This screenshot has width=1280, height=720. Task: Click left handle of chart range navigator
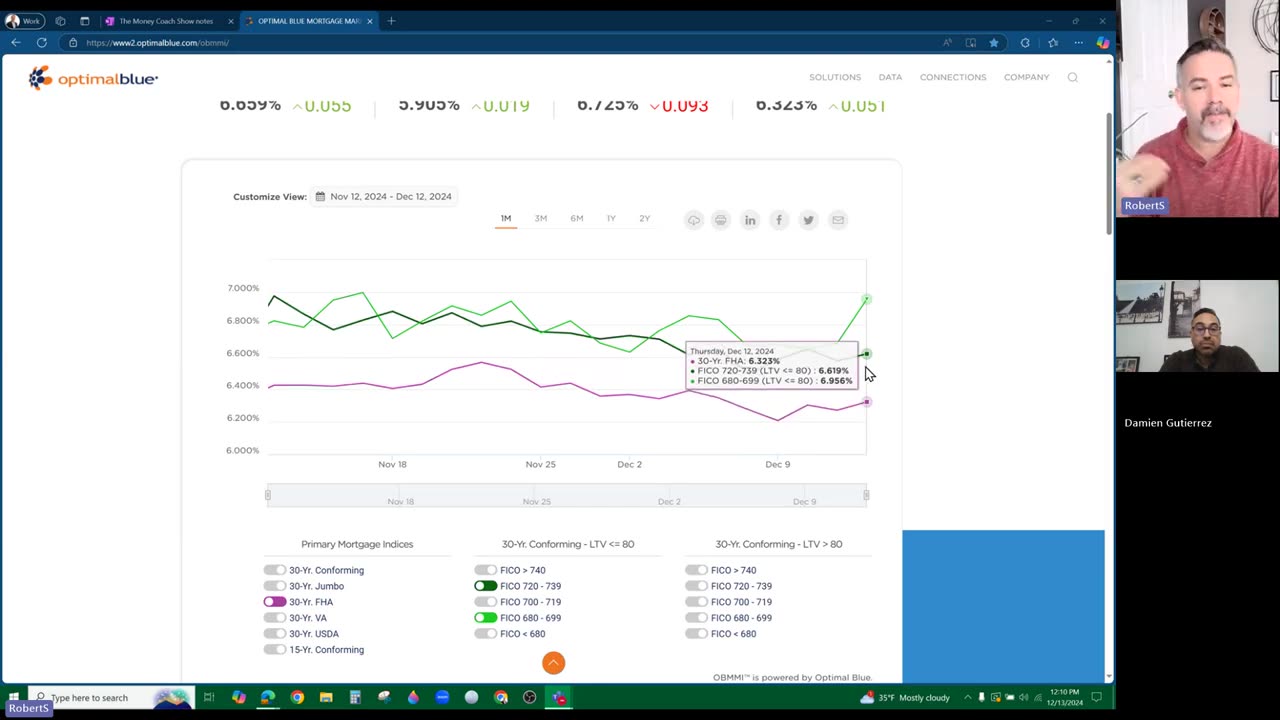[x=267, y=495]
